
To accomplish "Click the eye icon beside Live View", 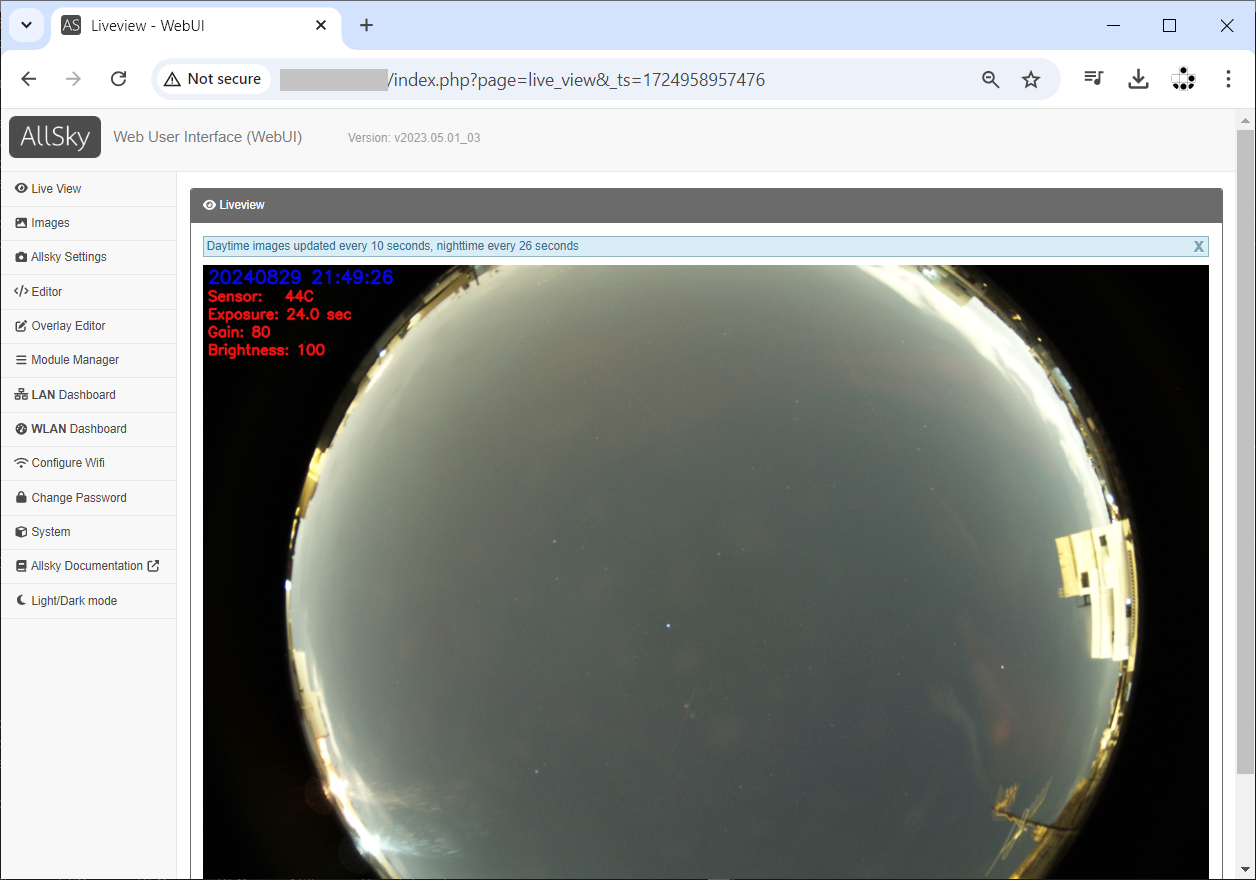I will click(x=21, y=188).
